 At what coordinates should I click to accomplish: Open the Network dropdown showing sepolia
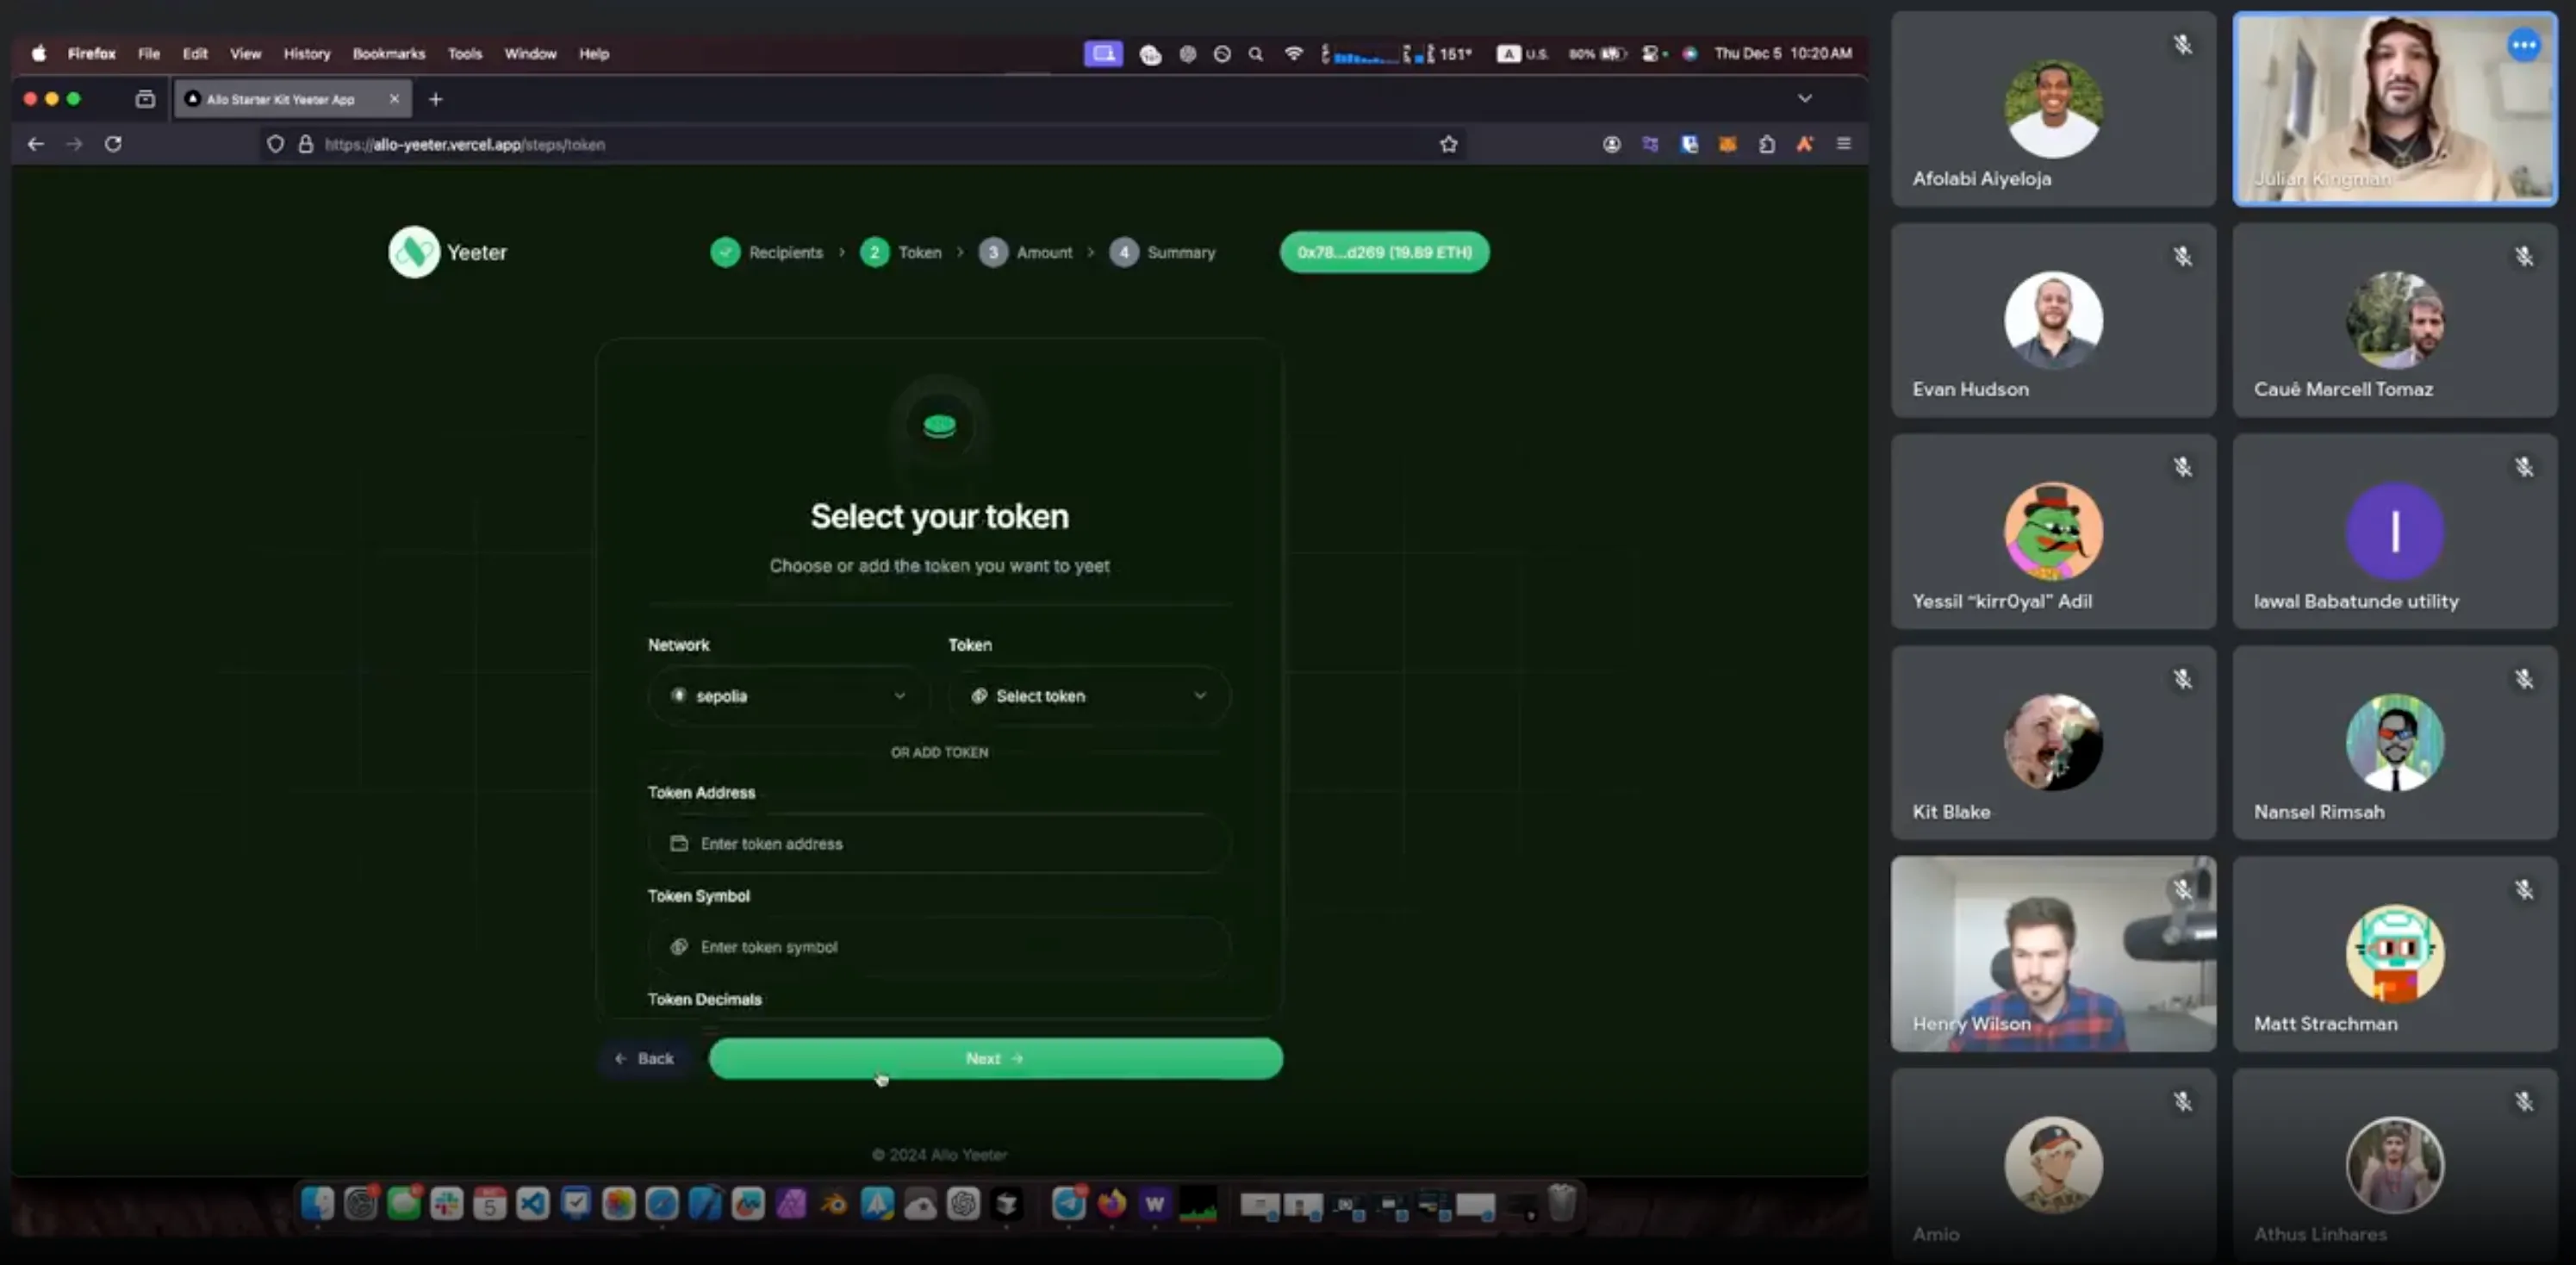point(789,696)
